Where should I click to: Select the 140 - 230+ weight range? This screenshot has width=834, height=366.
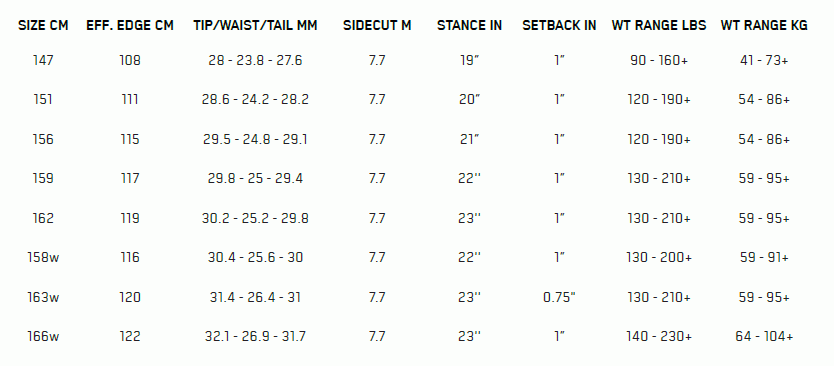(x=659, y=336)
